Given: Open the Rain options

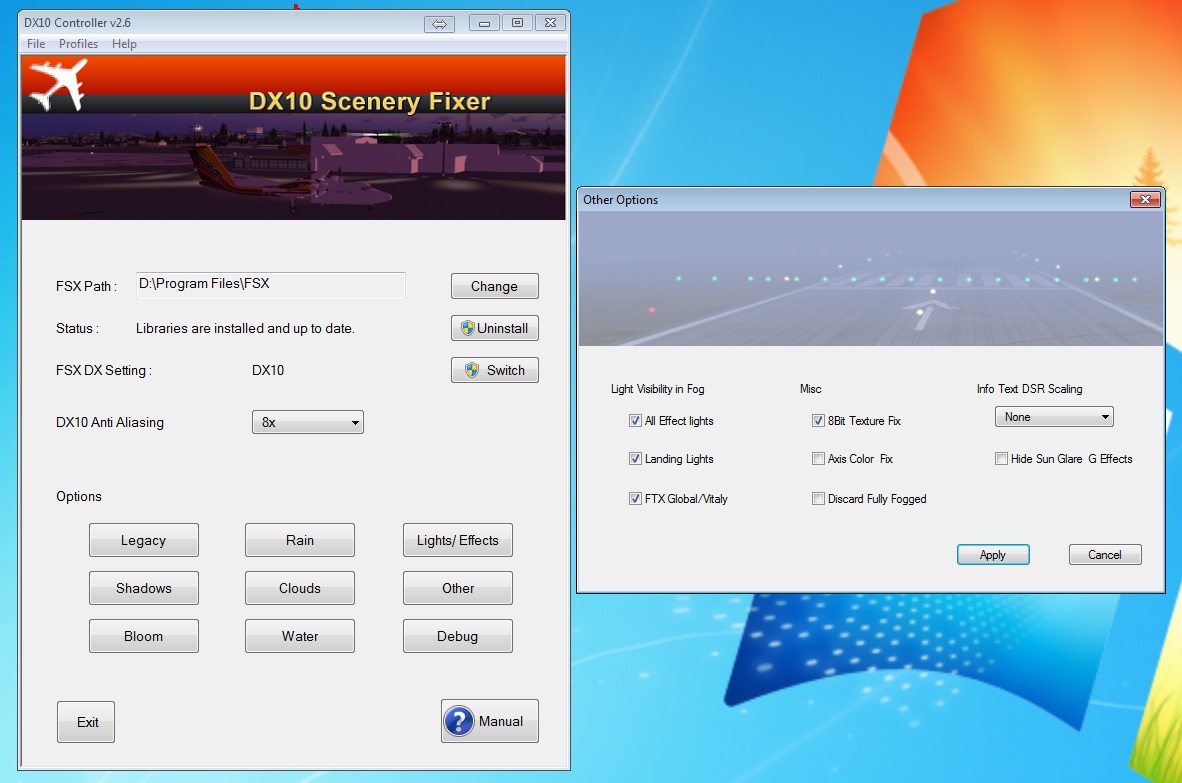Looking at the screenshot, I should (299, 540).
